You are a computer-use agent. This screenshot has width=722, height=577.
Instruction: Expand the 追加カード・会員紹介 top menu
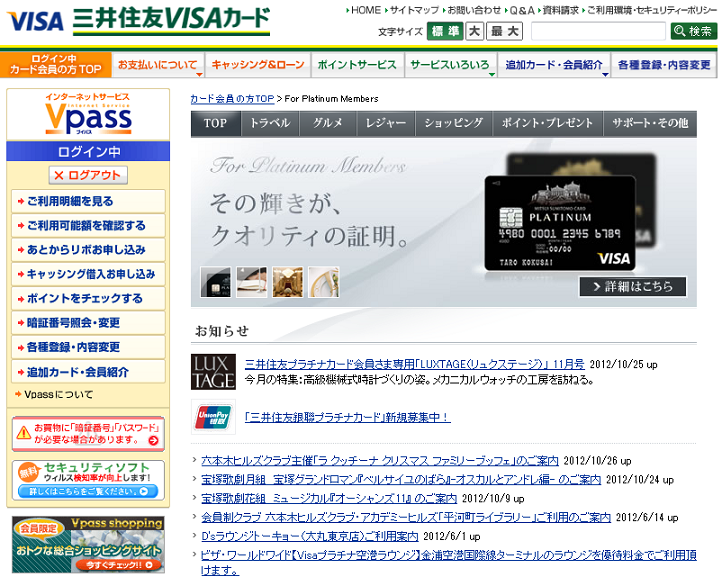(554, 65)
